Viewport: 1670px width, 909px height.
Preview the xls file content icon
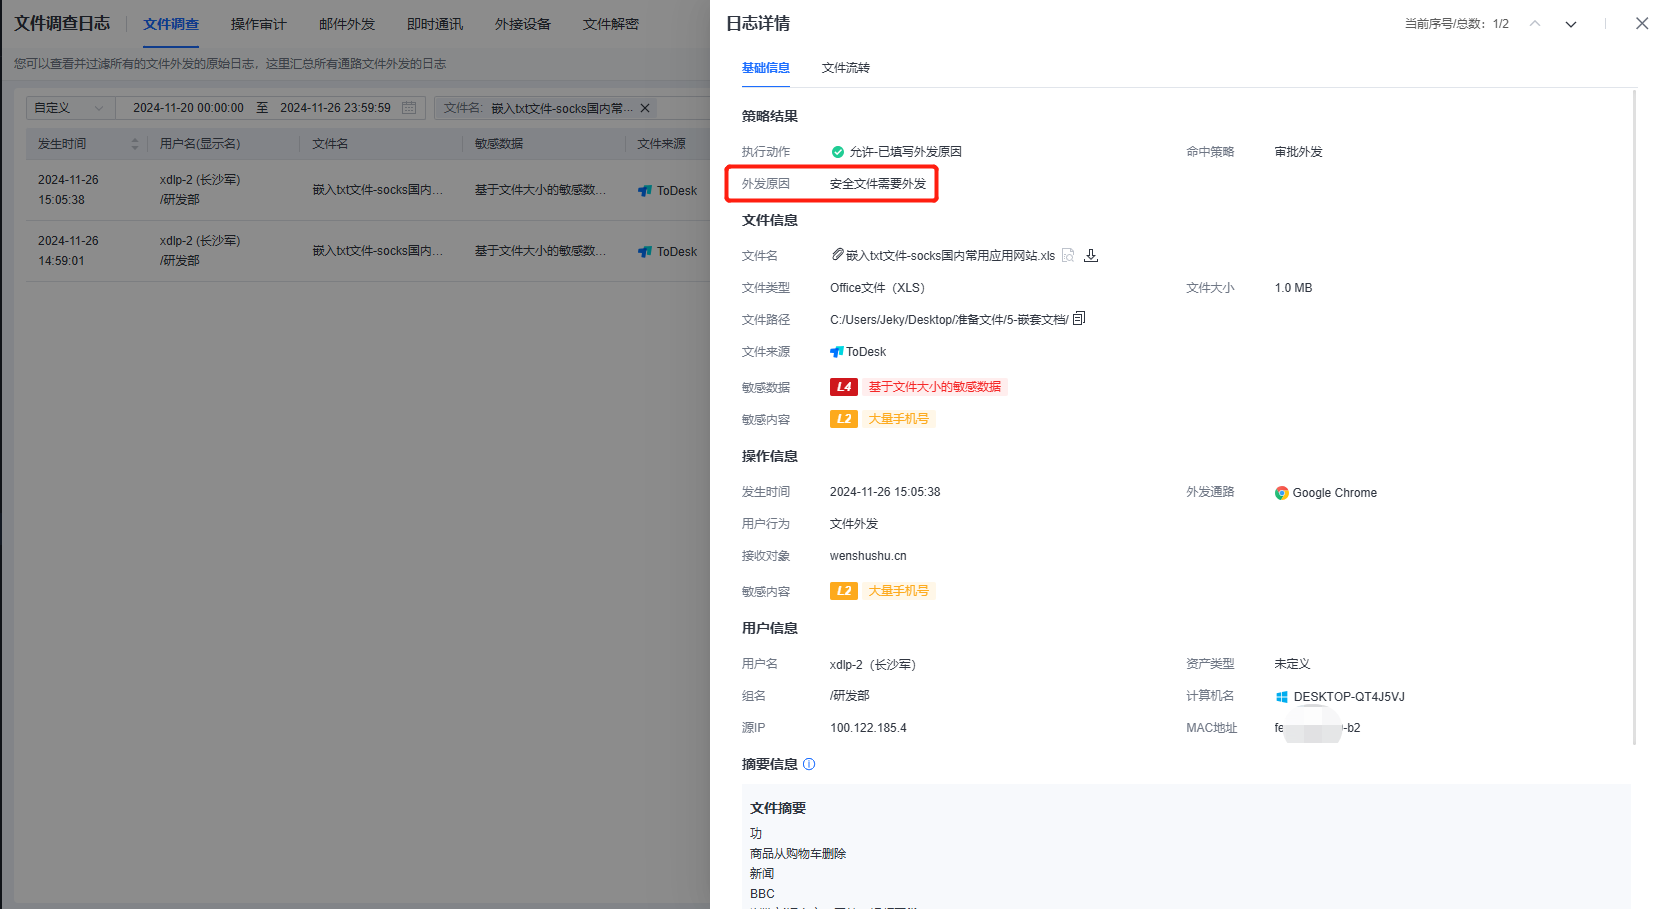click(x=1068, y=256)
